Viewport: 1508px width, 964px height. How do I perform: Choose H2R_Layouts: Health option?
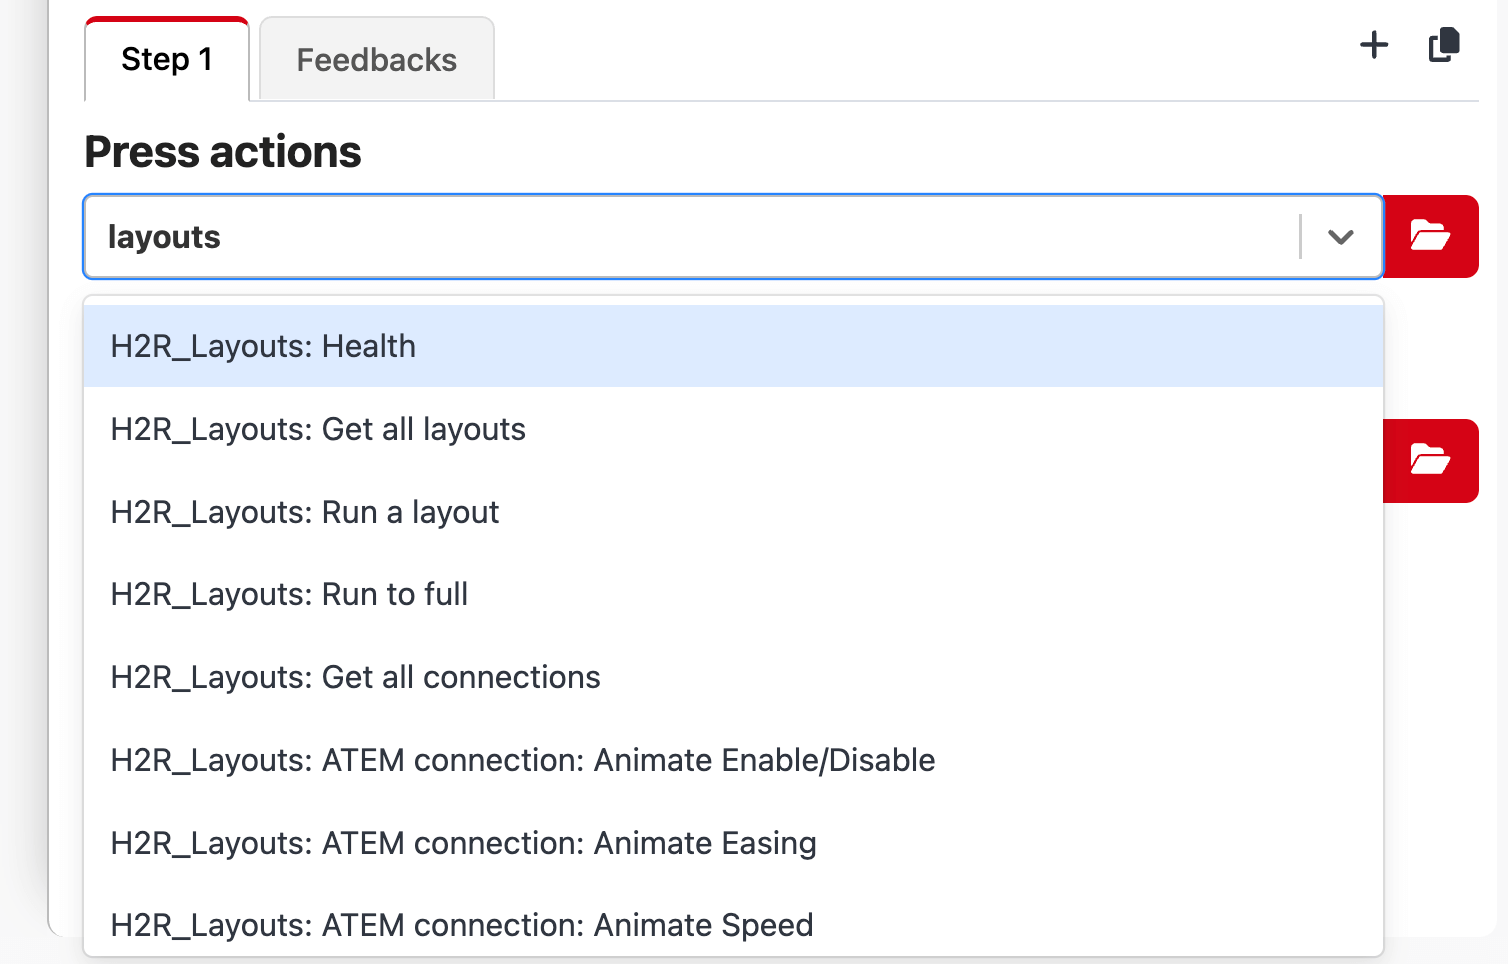point(733,346)
